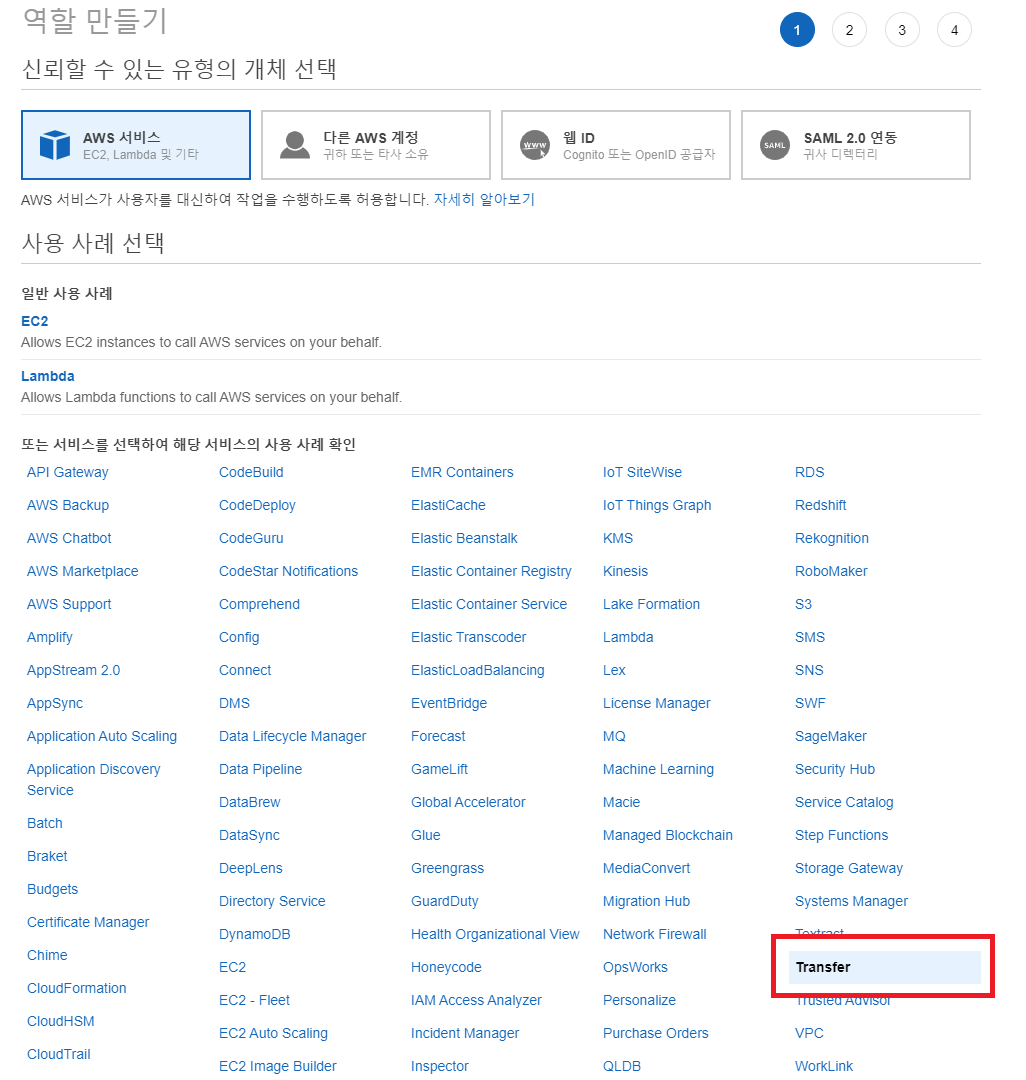This screenshot has height=1080, width=1026.
Task: Select EventBridge service
Action: (449, 703)
